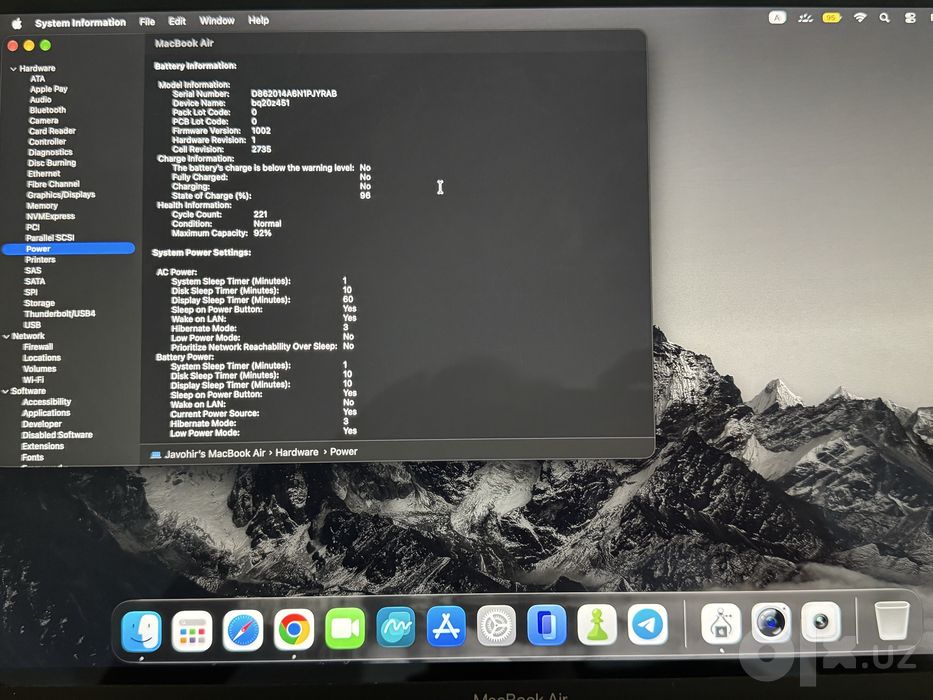
Task: Collapse the Software section chevron
Action: click(x=5, y=392)
